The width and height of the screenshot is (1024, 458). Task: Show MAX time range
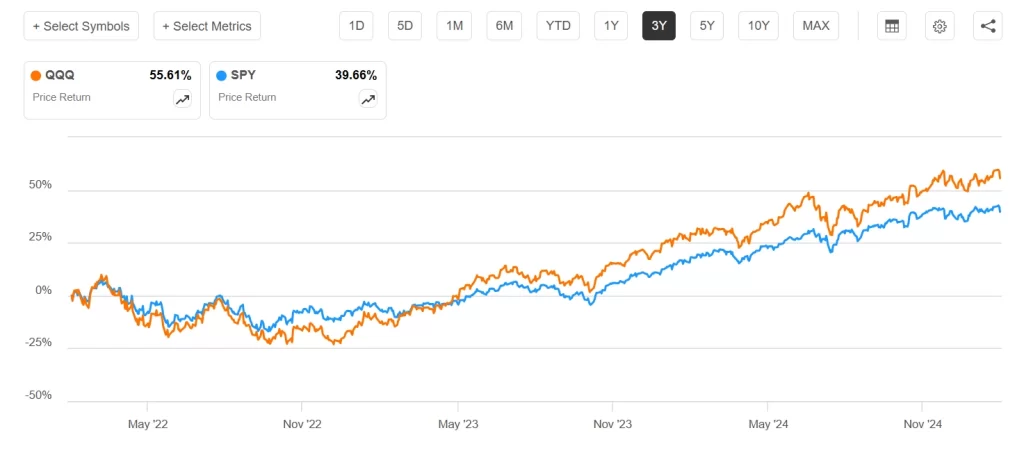[x=816, y=26]
